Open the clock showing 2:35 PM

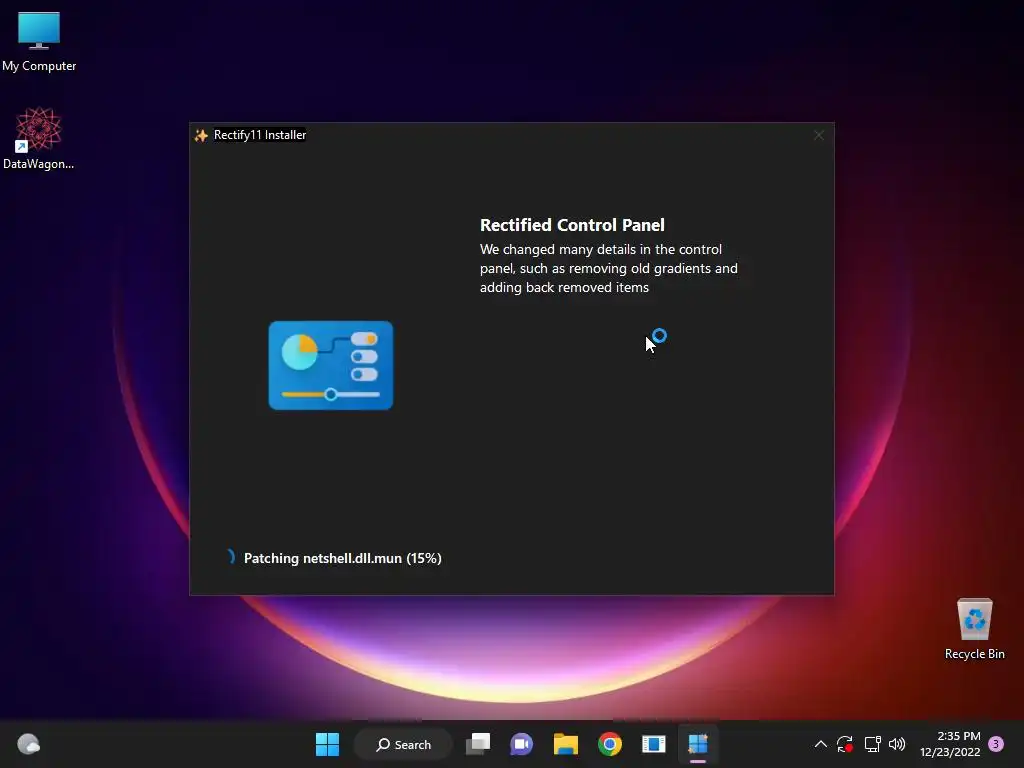coord(950,744)
